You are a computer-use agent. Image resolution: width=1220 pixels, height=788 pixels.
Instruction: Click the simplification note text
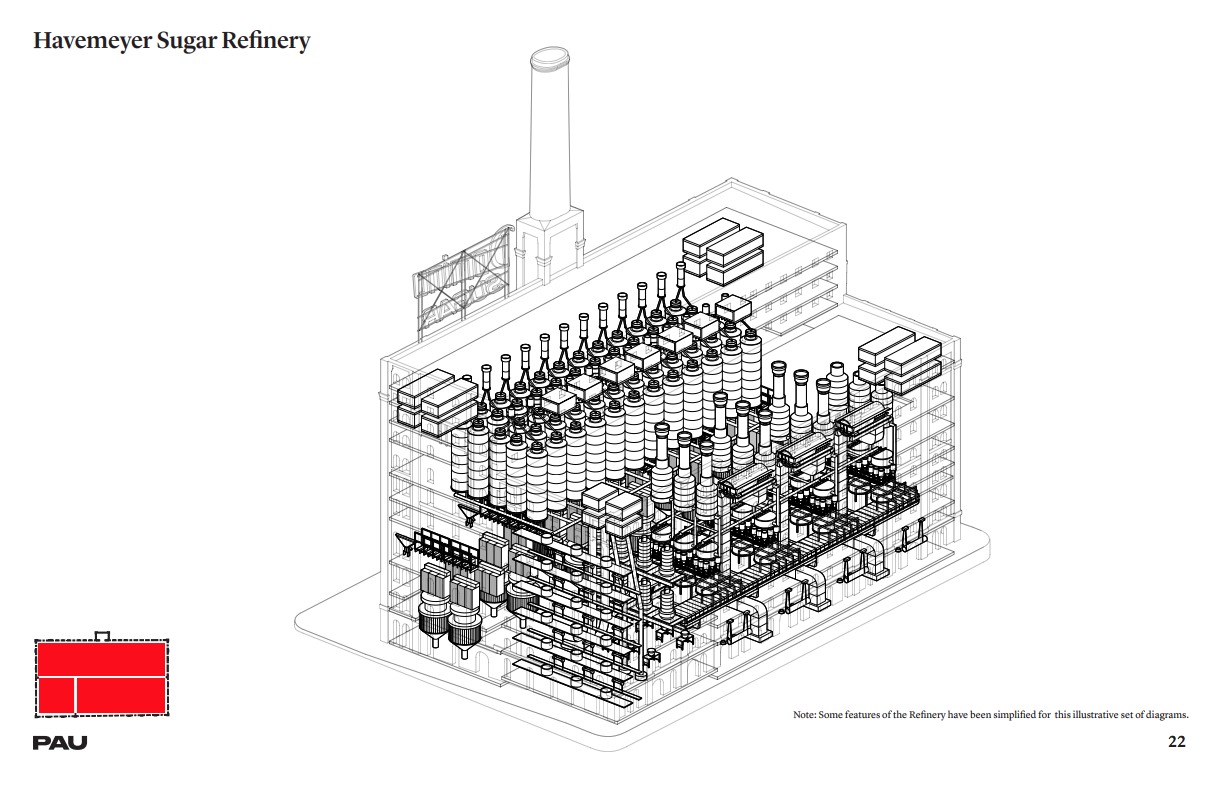tap(990, 715)
